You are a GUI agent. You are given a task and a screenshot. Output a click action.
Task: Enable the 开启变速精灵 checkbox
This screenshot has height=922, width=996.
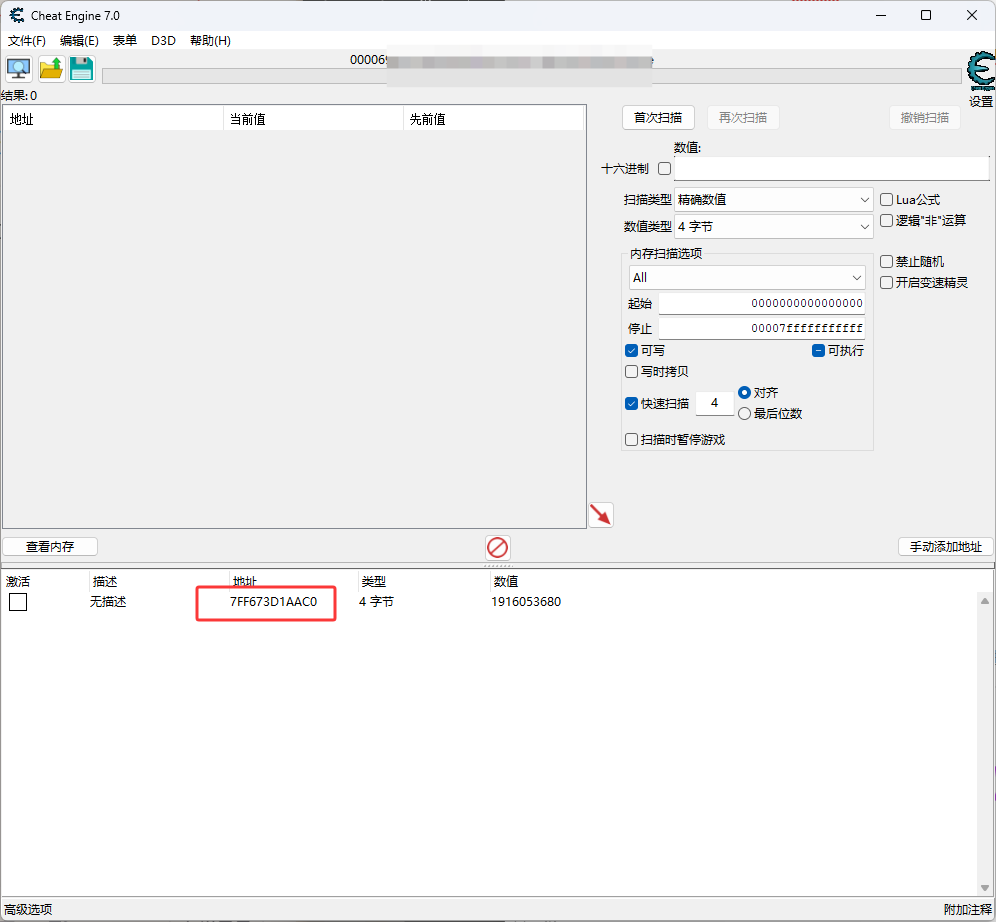click(x=886, y=283)
